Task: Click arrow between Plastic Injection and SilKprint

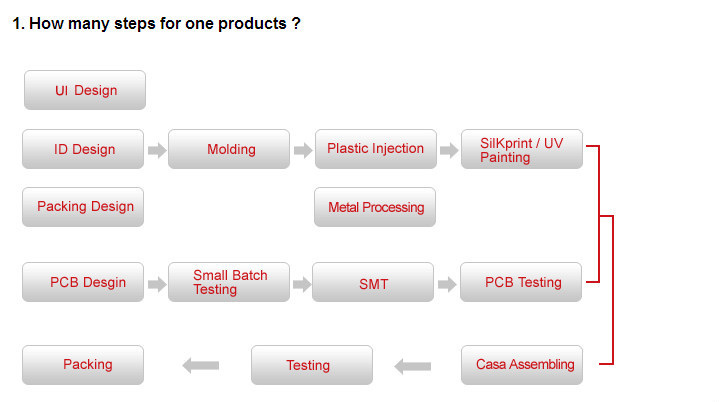Action: click(x=449, y=150)
